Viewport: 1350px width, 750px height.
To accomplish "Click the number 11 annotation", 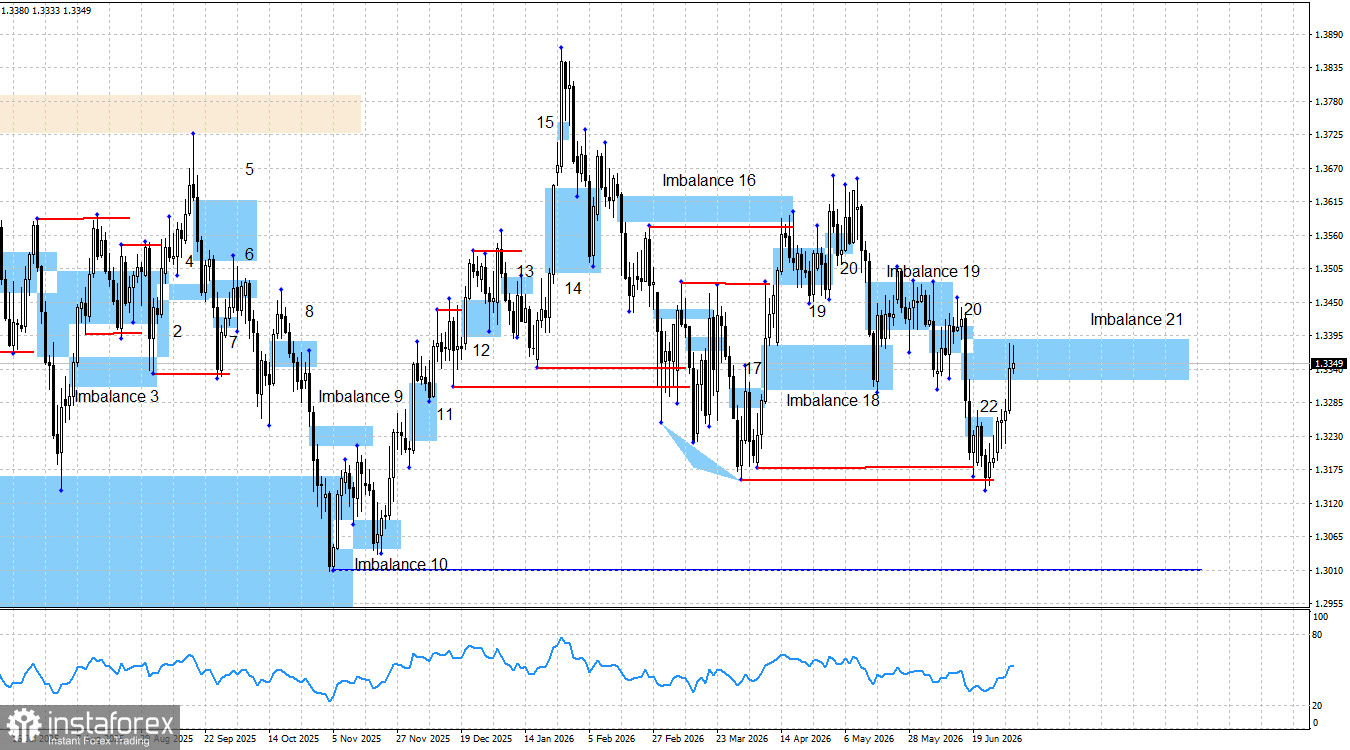I will [445, 414].
